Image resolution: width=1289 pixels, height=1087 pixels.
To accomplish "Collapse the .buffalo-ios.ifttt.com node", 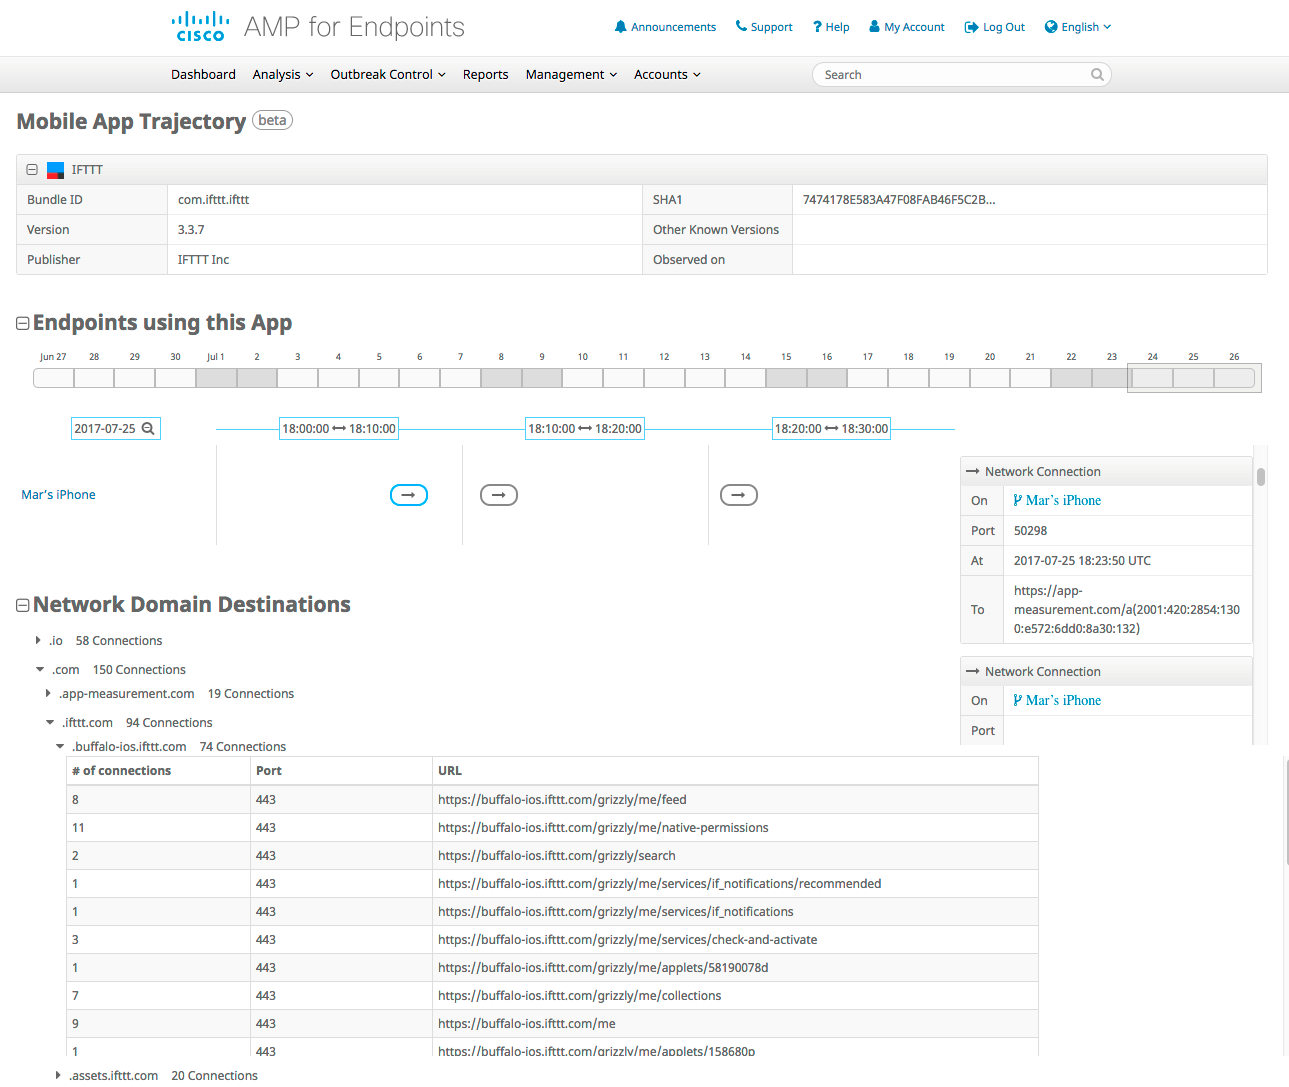I will [60, 747].
